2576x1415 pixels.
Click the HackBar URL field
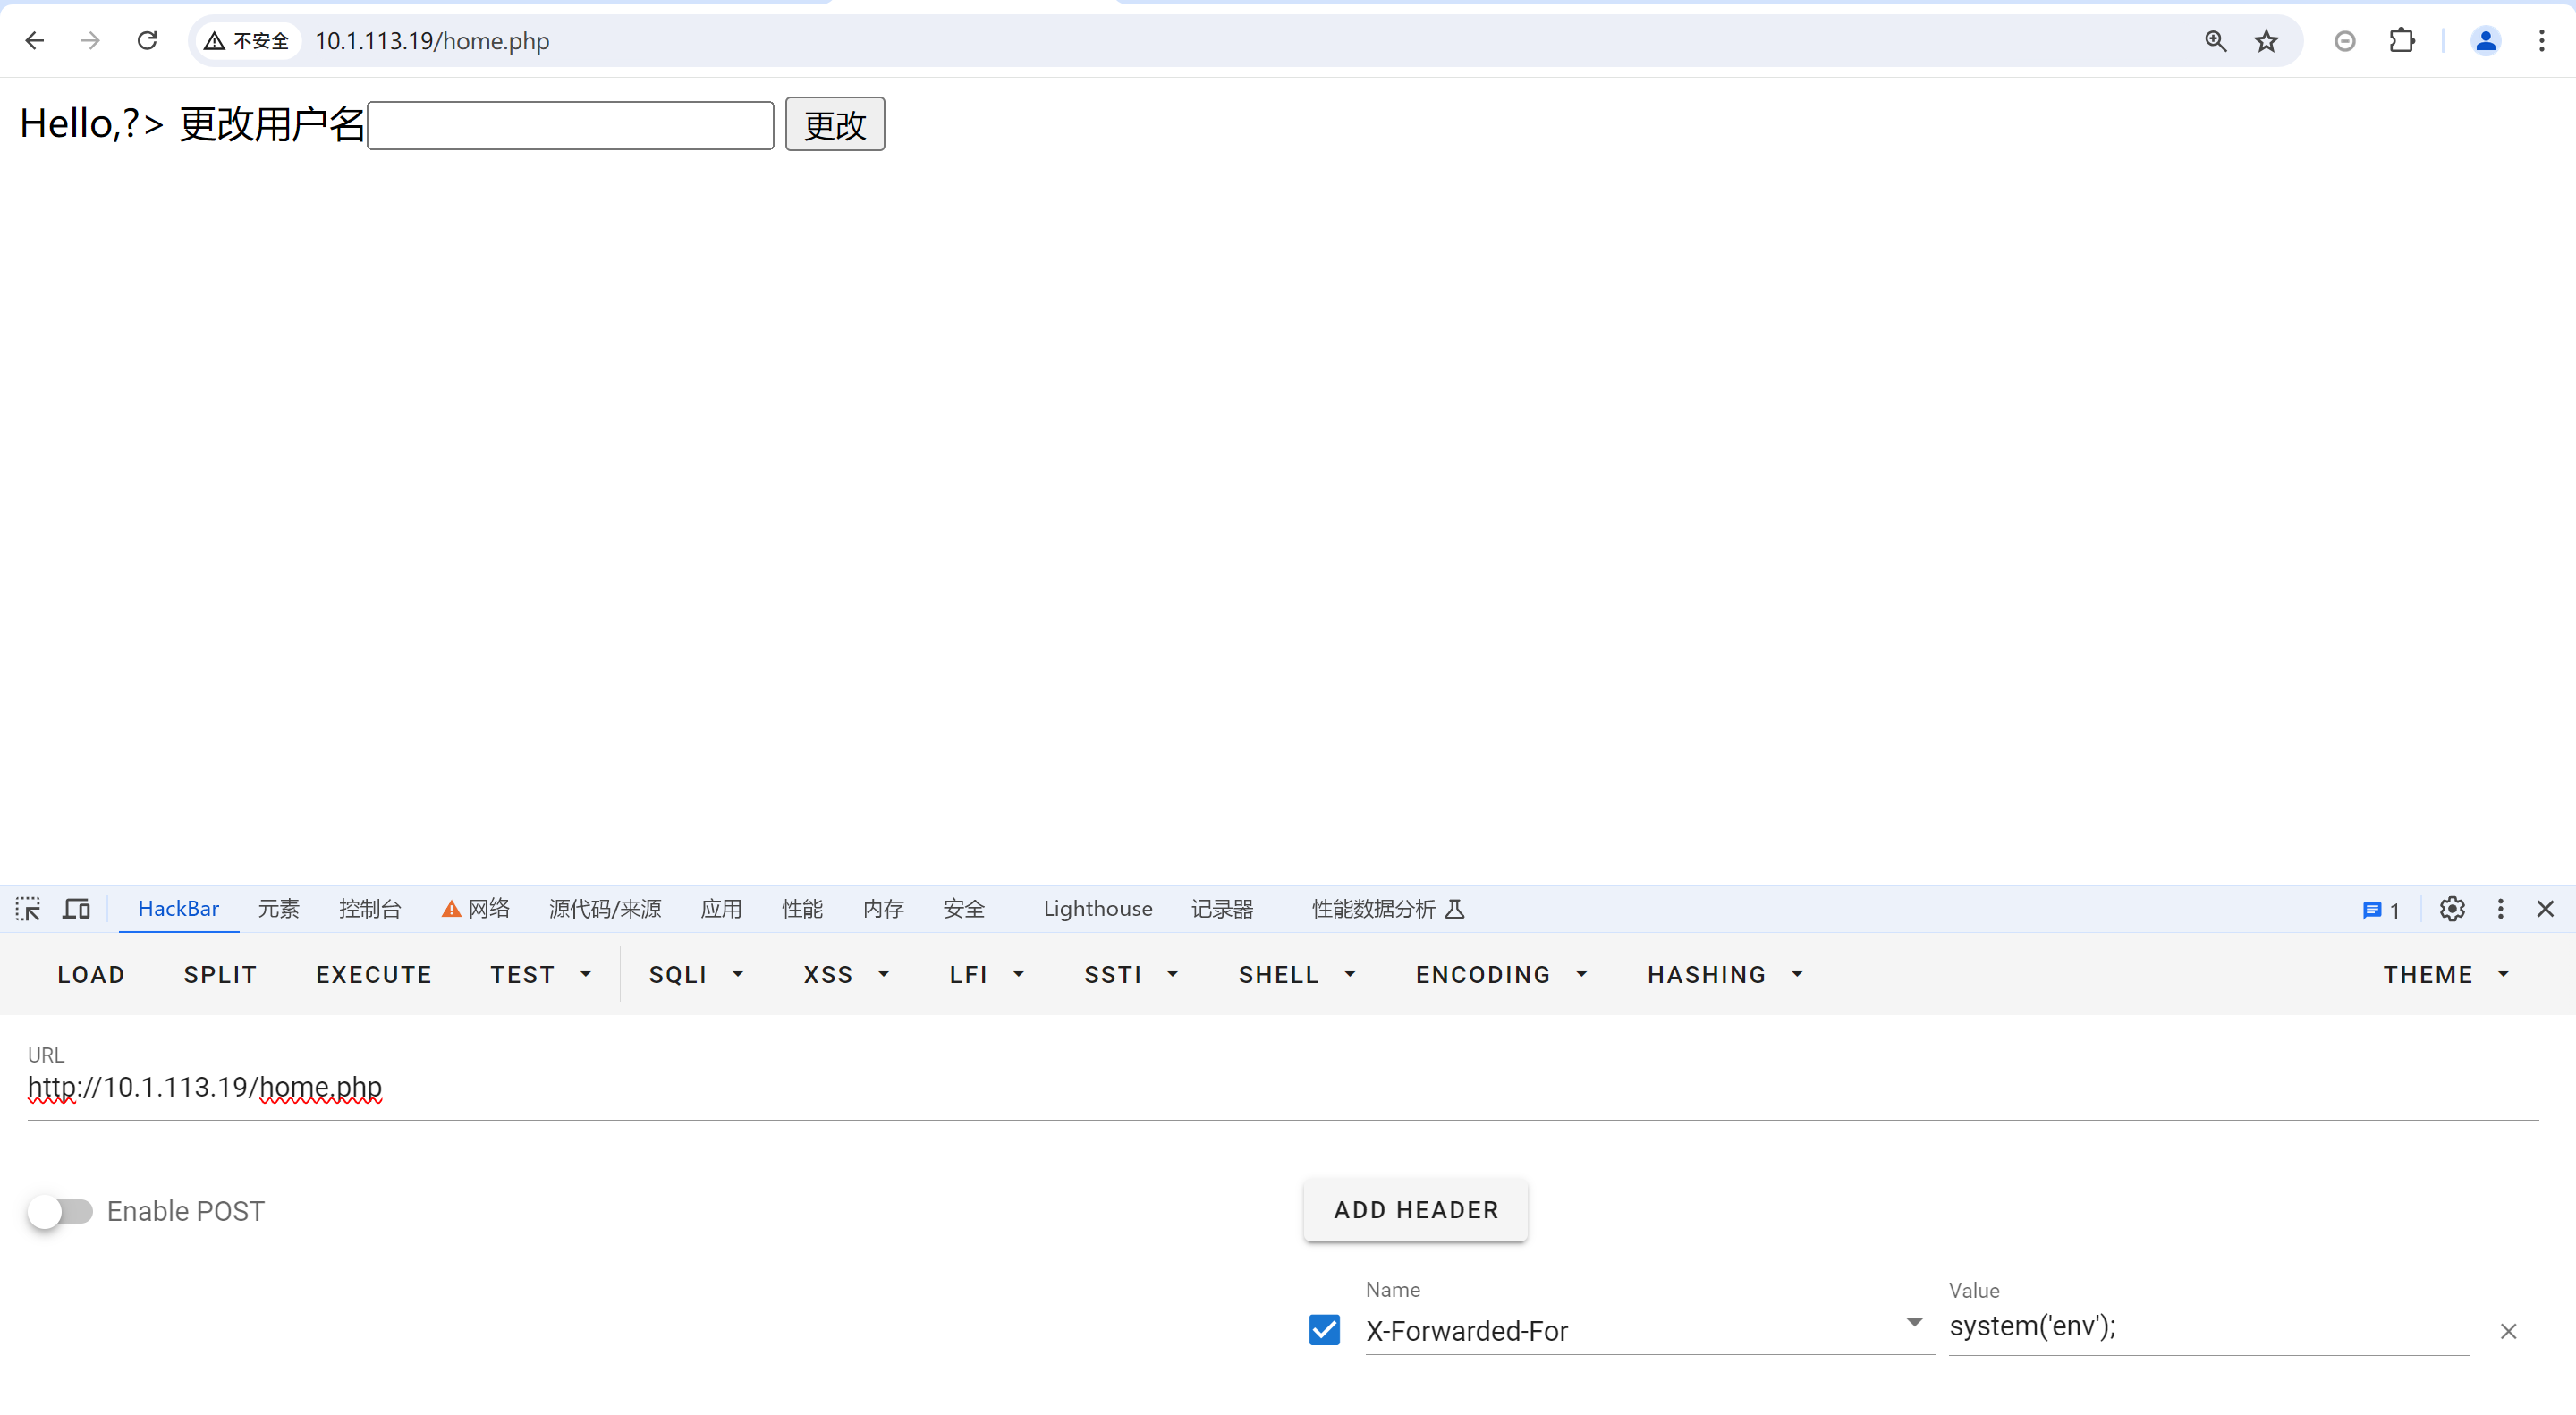(x=1283, y=1088)
